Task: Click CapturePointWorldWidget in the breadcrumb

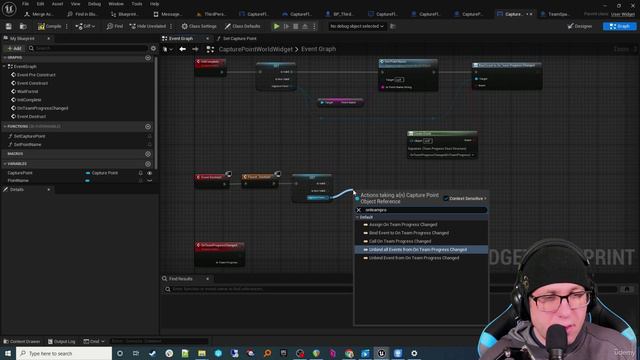Action: tap(256, 49)
